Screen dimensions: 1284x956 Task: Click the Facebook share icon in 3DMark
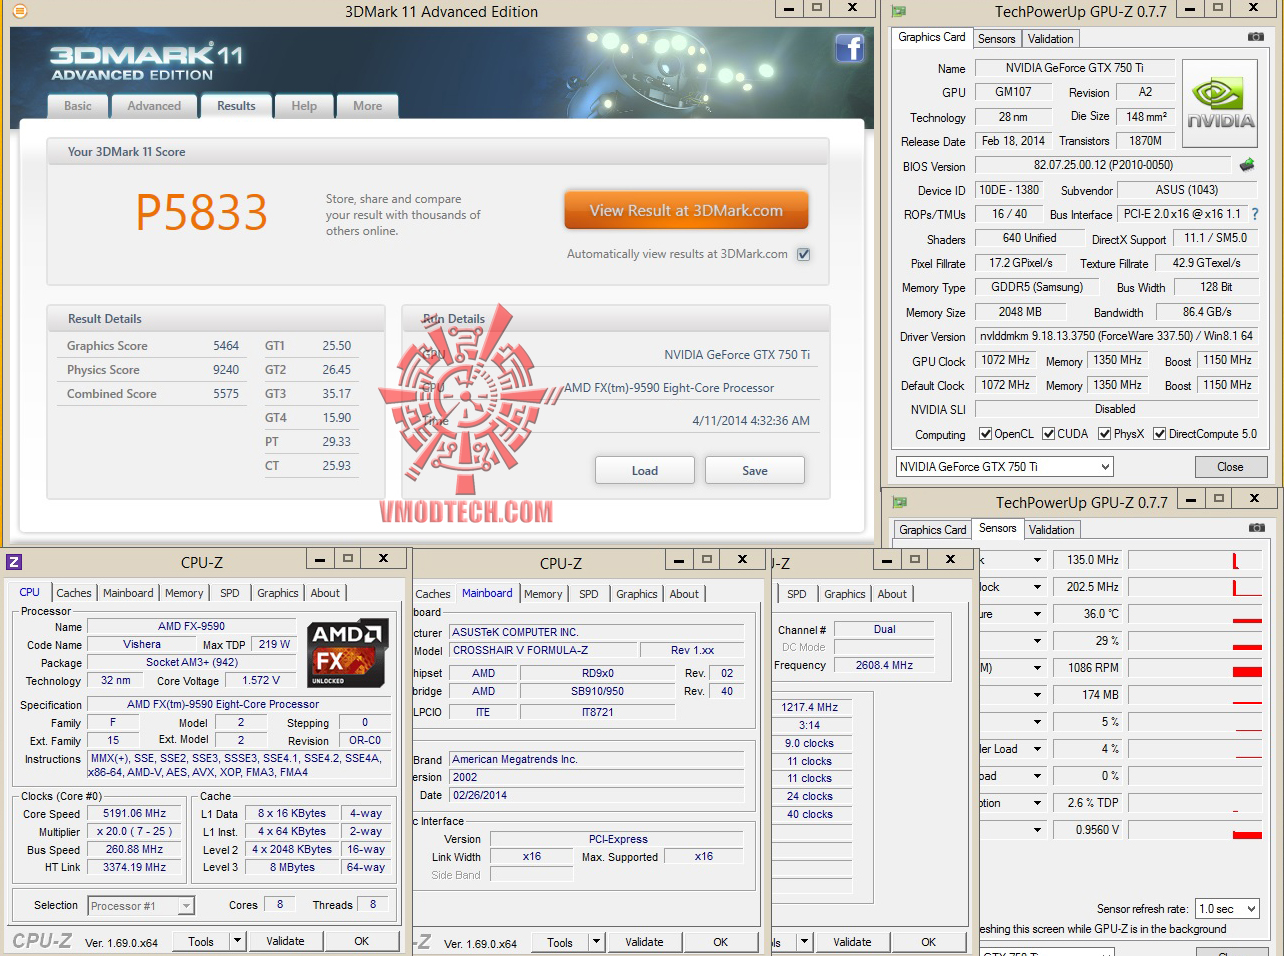pos(849,48)
